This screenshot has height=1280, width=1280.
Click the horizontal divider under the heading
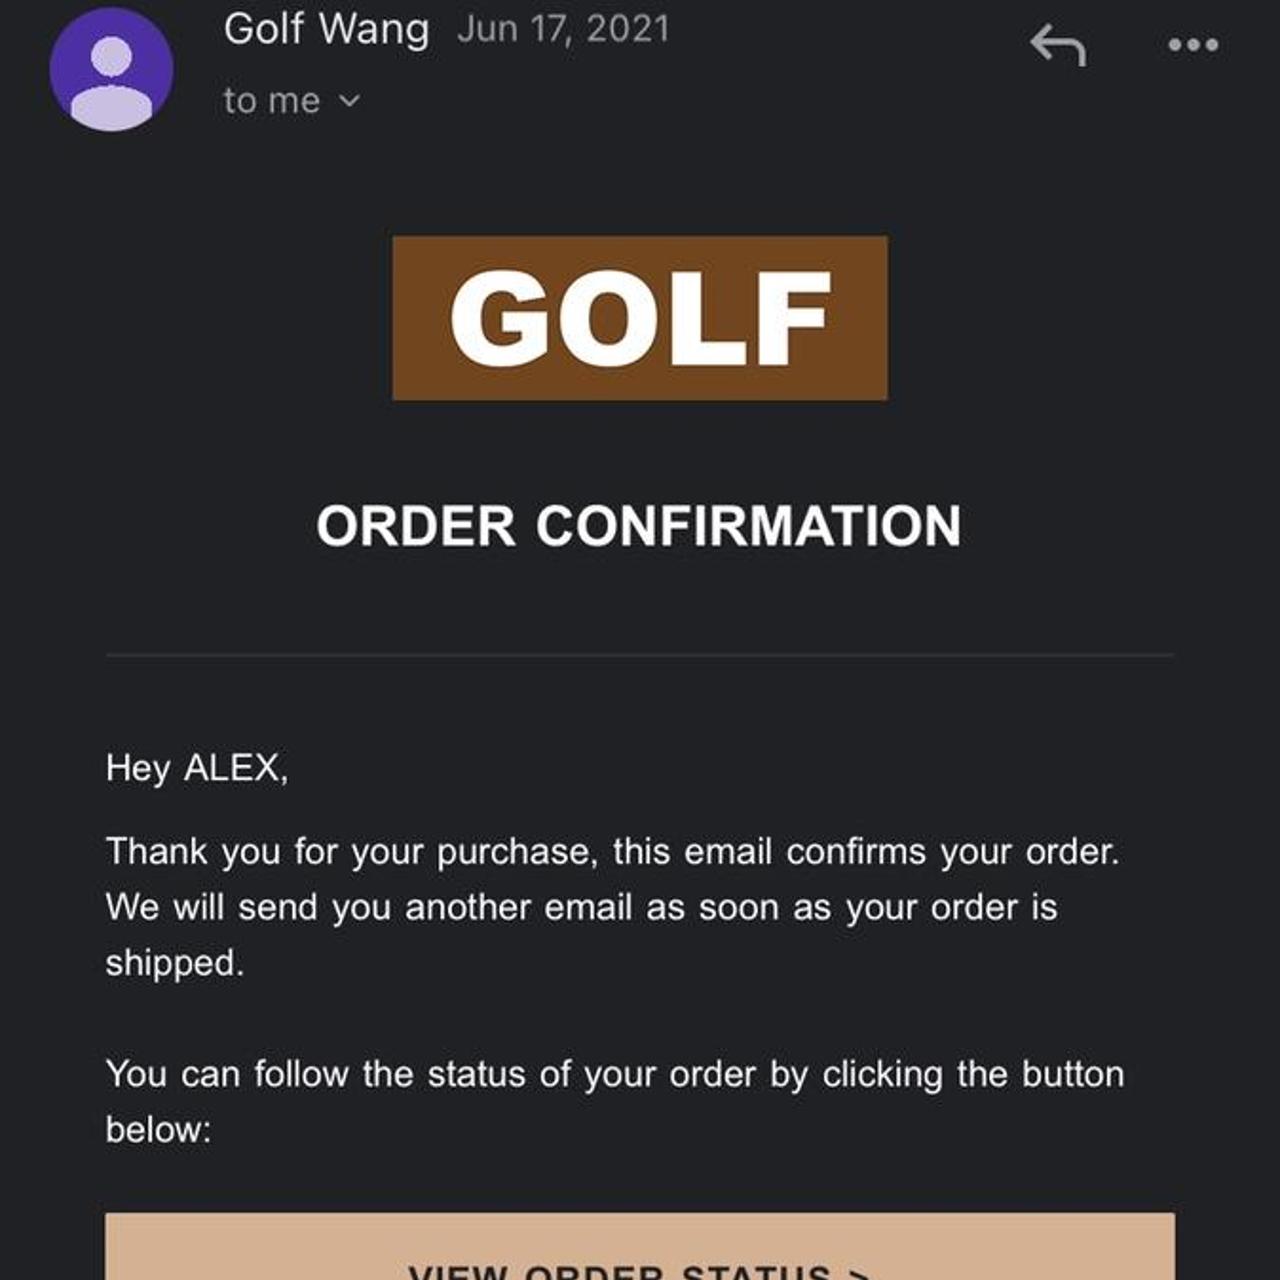pyautogui.click(x=640, y=656)
